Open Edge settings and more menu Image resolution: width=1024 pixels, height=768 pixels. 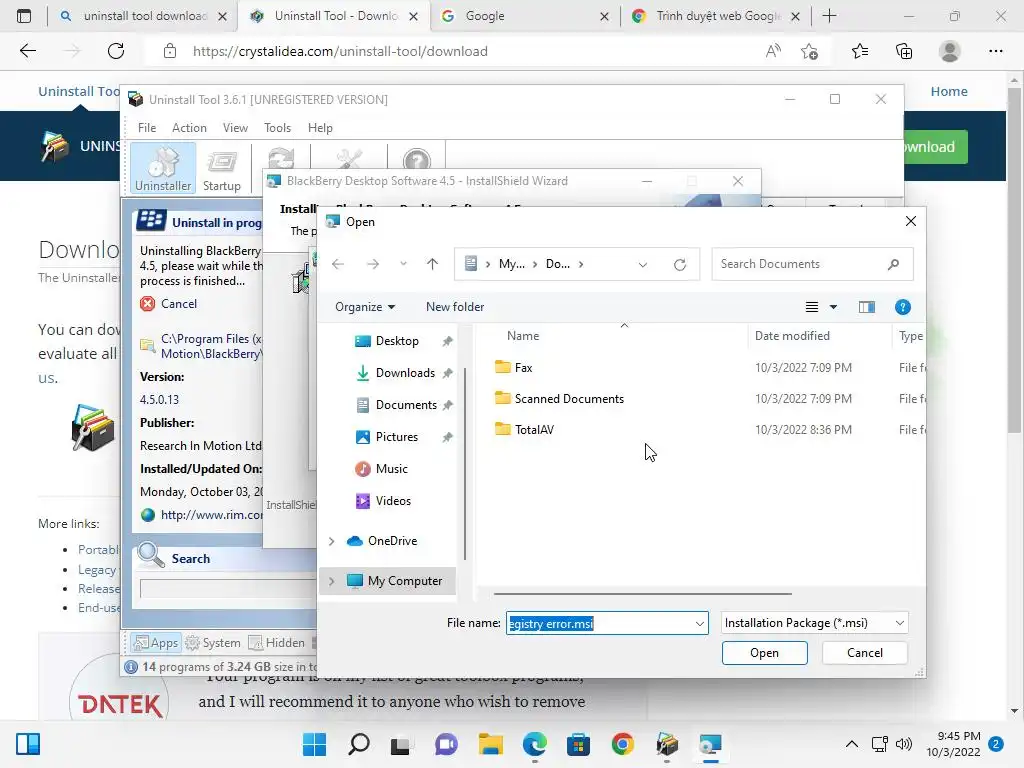[995, 51]
